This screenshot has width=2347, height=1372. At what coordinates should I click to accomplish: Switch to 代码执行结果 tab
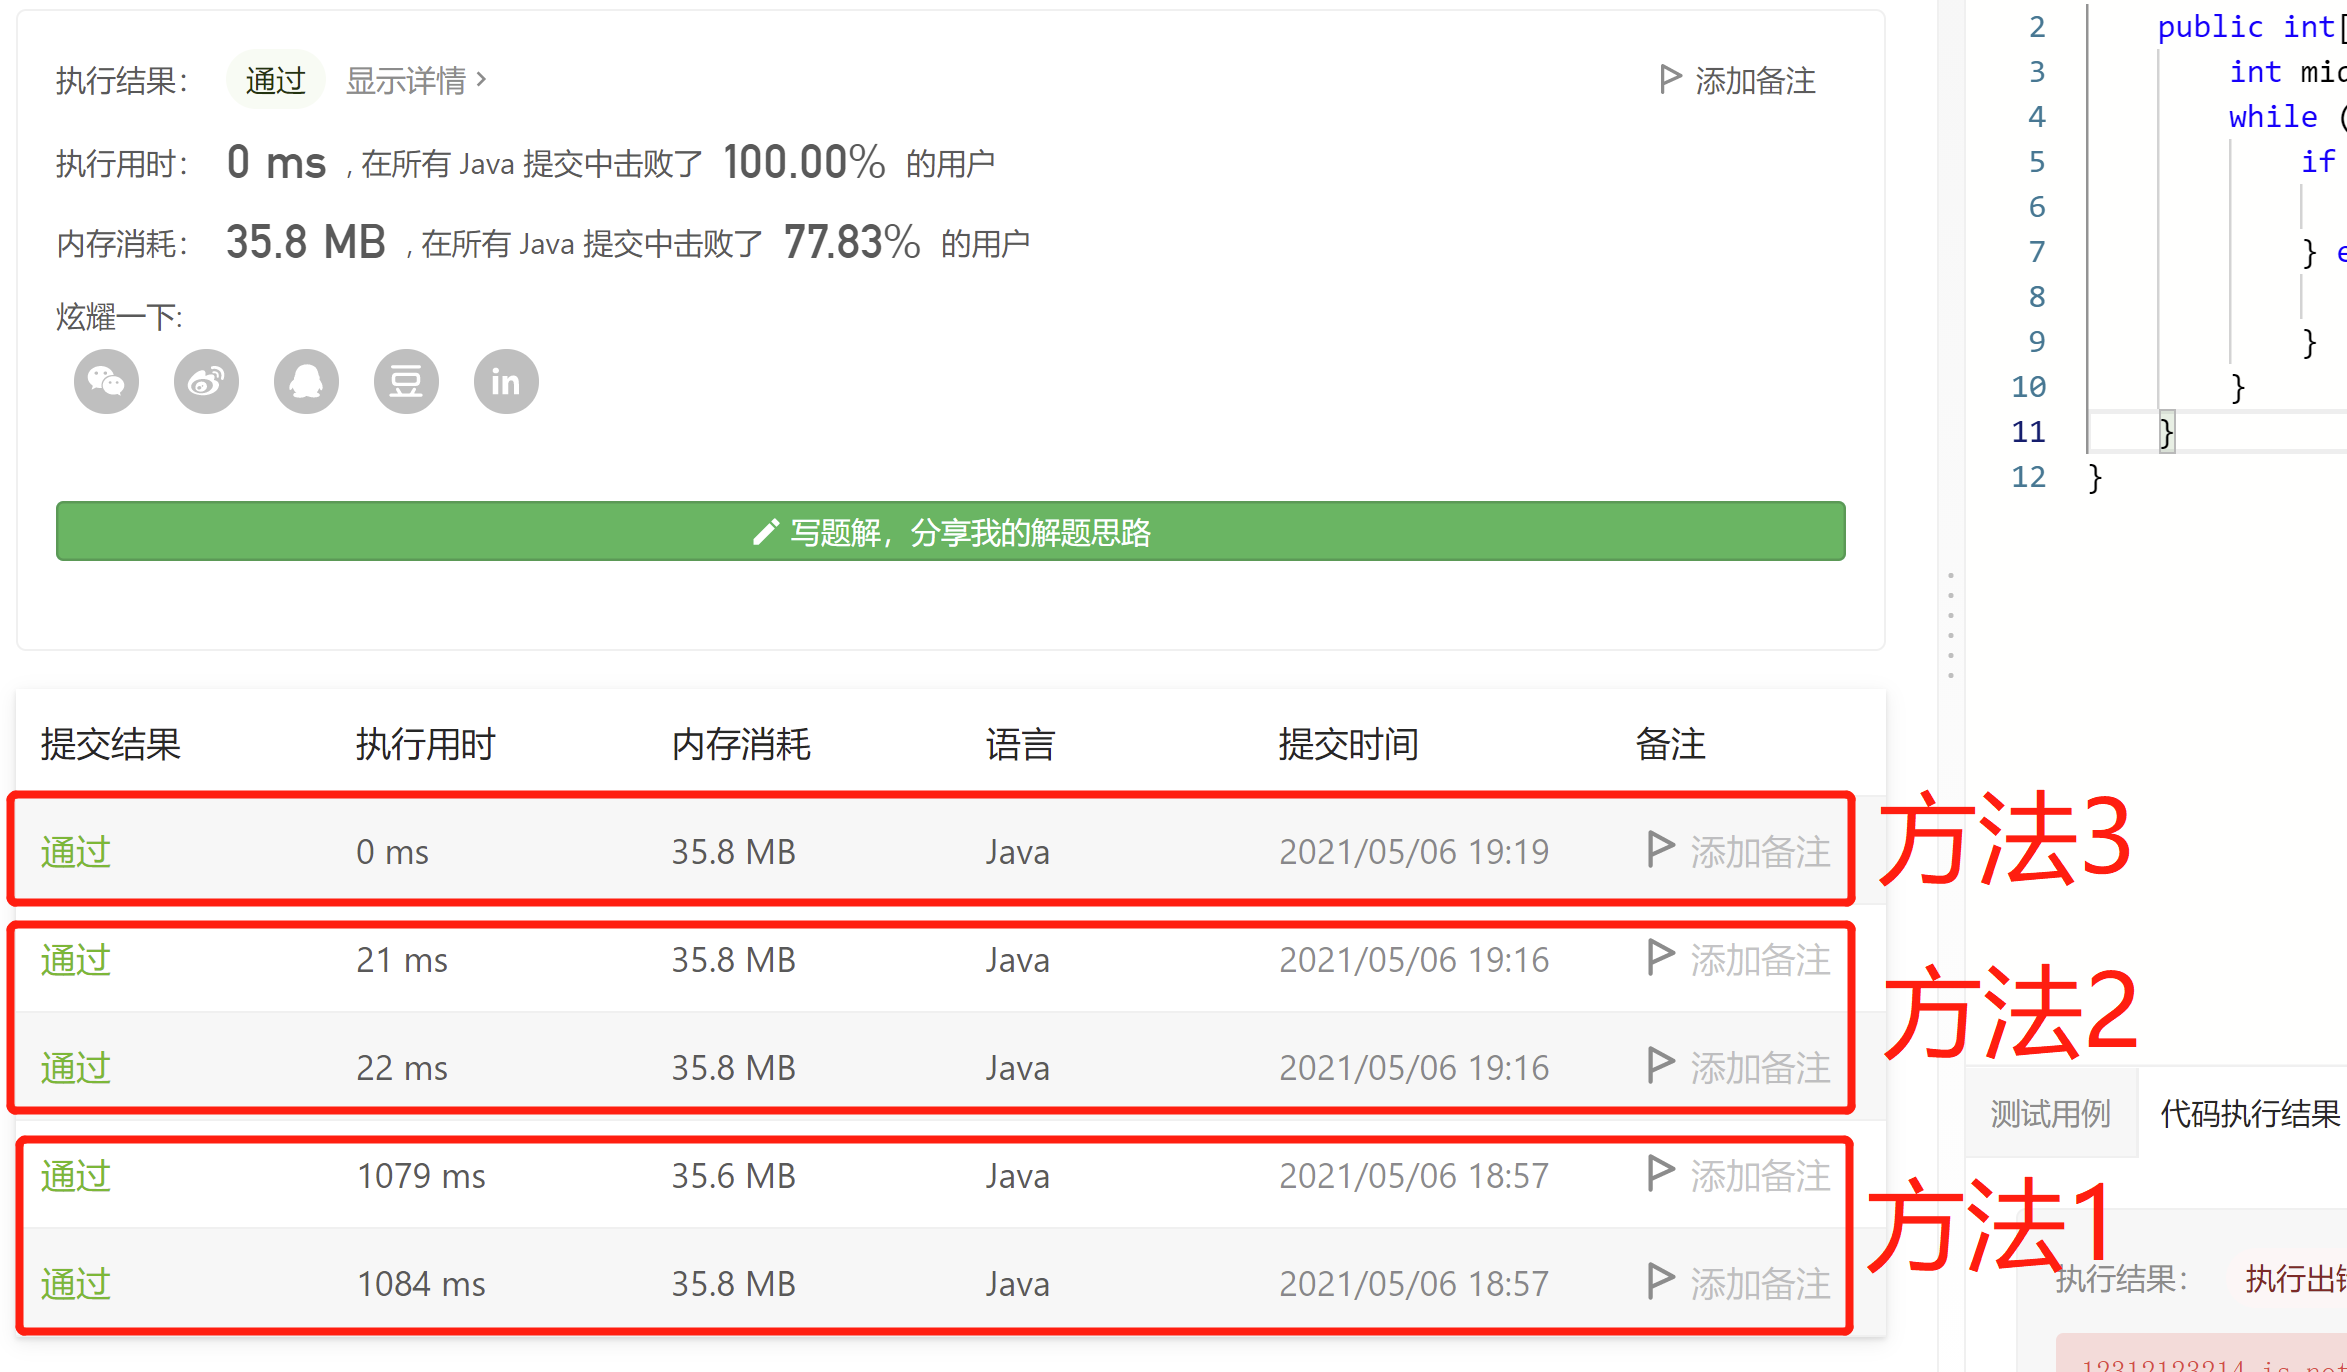pyautogui.click(x=2250, y=1113)
